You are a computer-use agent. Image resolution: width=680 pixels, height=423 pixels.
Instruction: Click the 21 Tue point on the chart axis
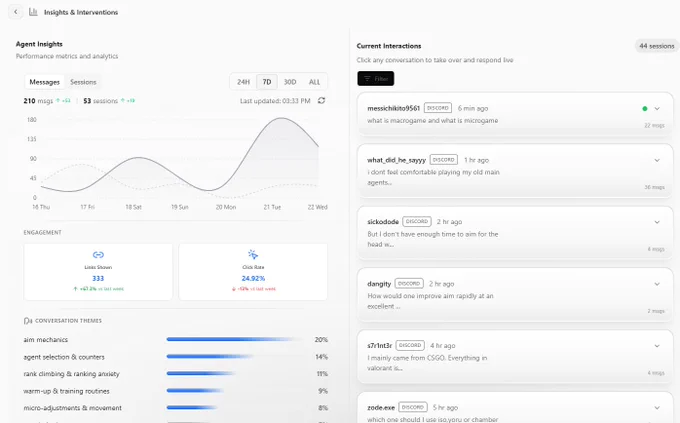pyautogui.click(x=272, y=207)
